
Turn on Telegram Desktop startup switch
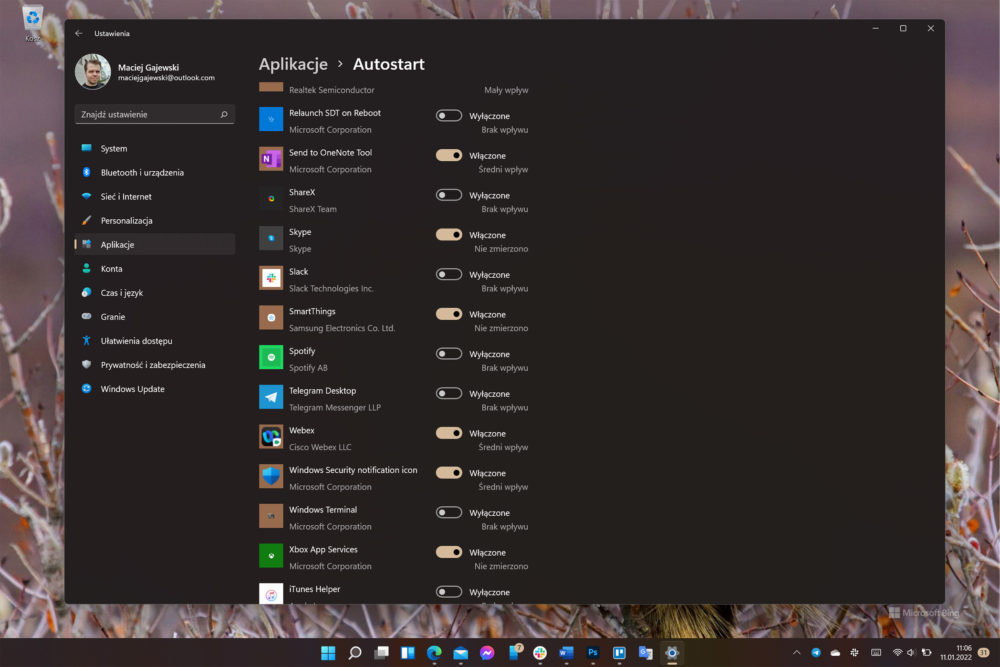(x=448, y=393)
